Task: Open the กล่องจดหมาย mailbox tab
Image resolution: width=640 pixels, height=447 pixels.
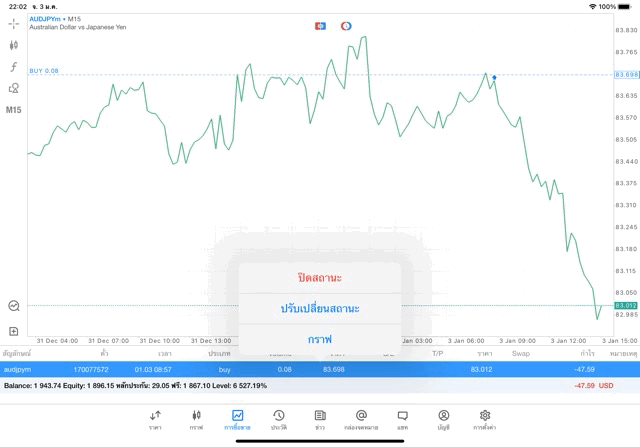Action: pyautogui.click(x=361, y=419)
